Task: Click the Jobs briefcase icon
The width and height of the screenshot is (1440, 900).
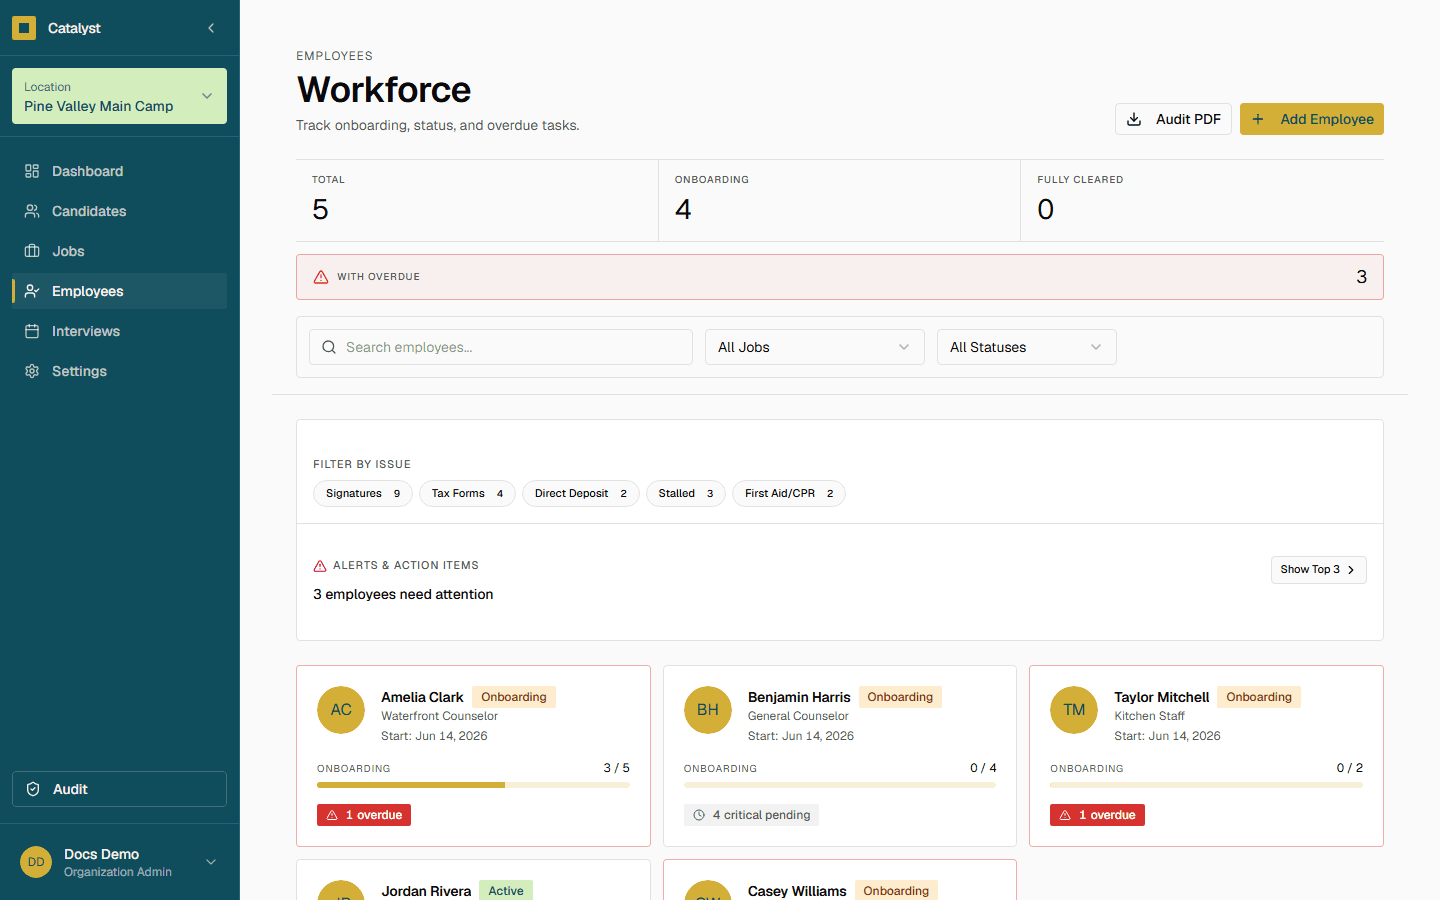Action: click(x=32, y=251)
